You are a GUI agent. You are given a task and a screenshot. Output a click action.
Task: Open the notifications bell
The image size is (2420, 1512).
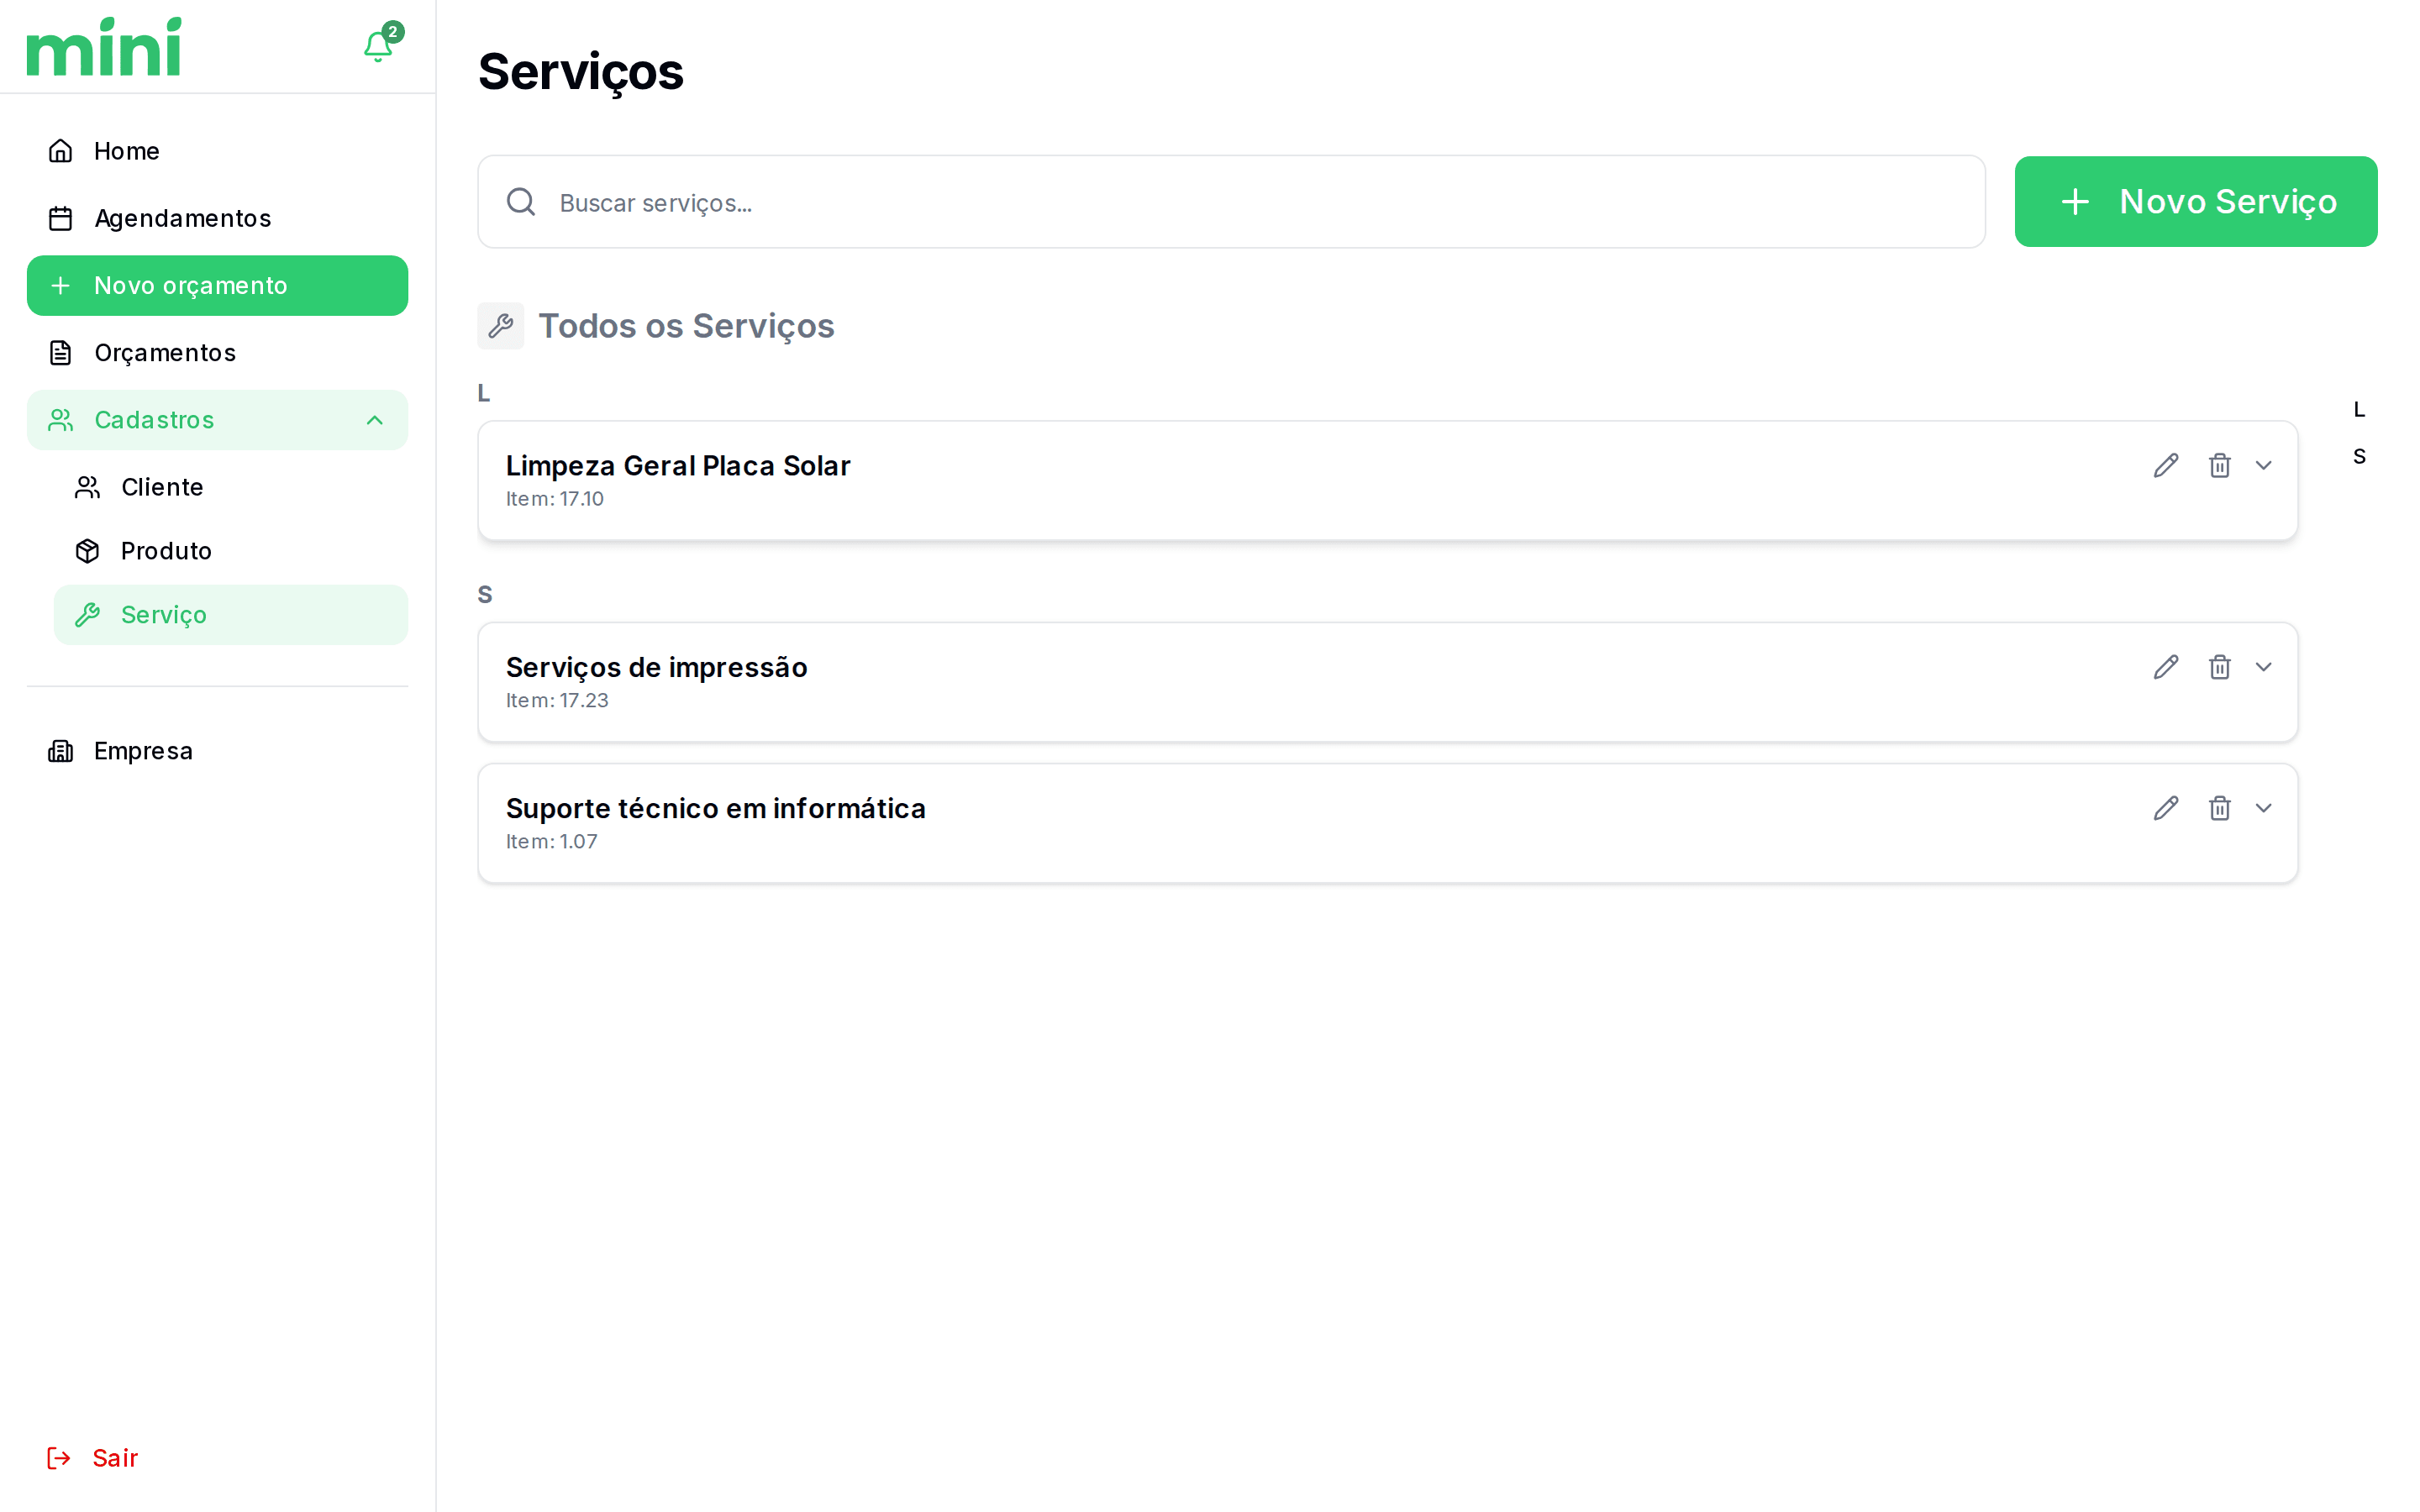coord(378,46)
